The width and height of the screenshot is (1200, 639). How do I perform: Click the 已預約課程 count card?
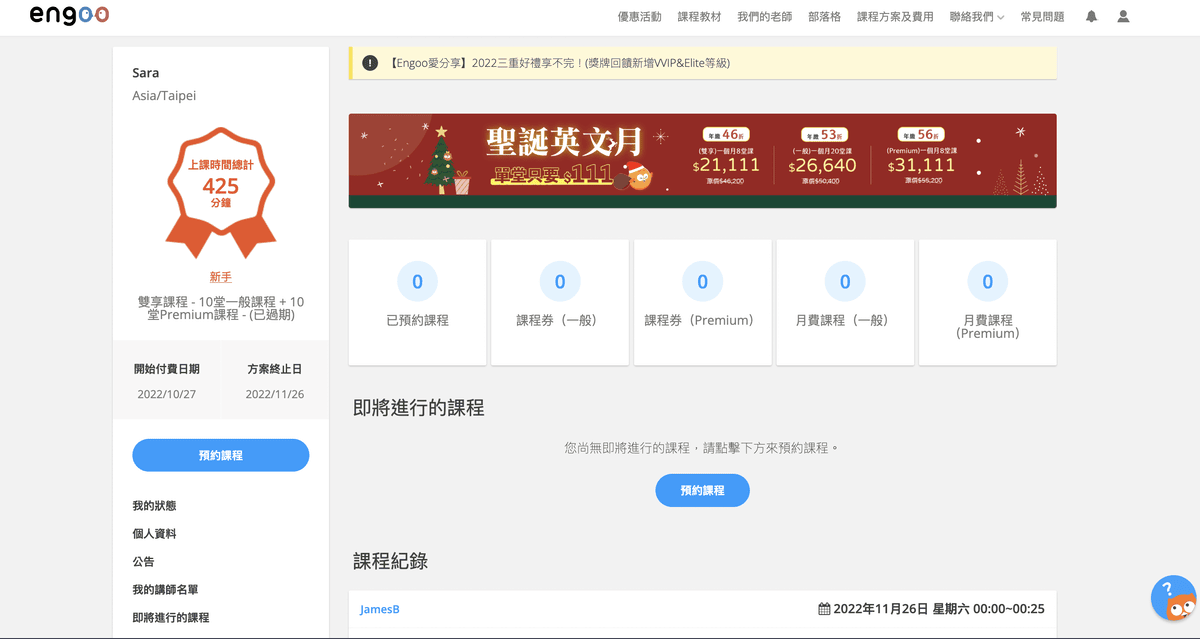[417, 302]
